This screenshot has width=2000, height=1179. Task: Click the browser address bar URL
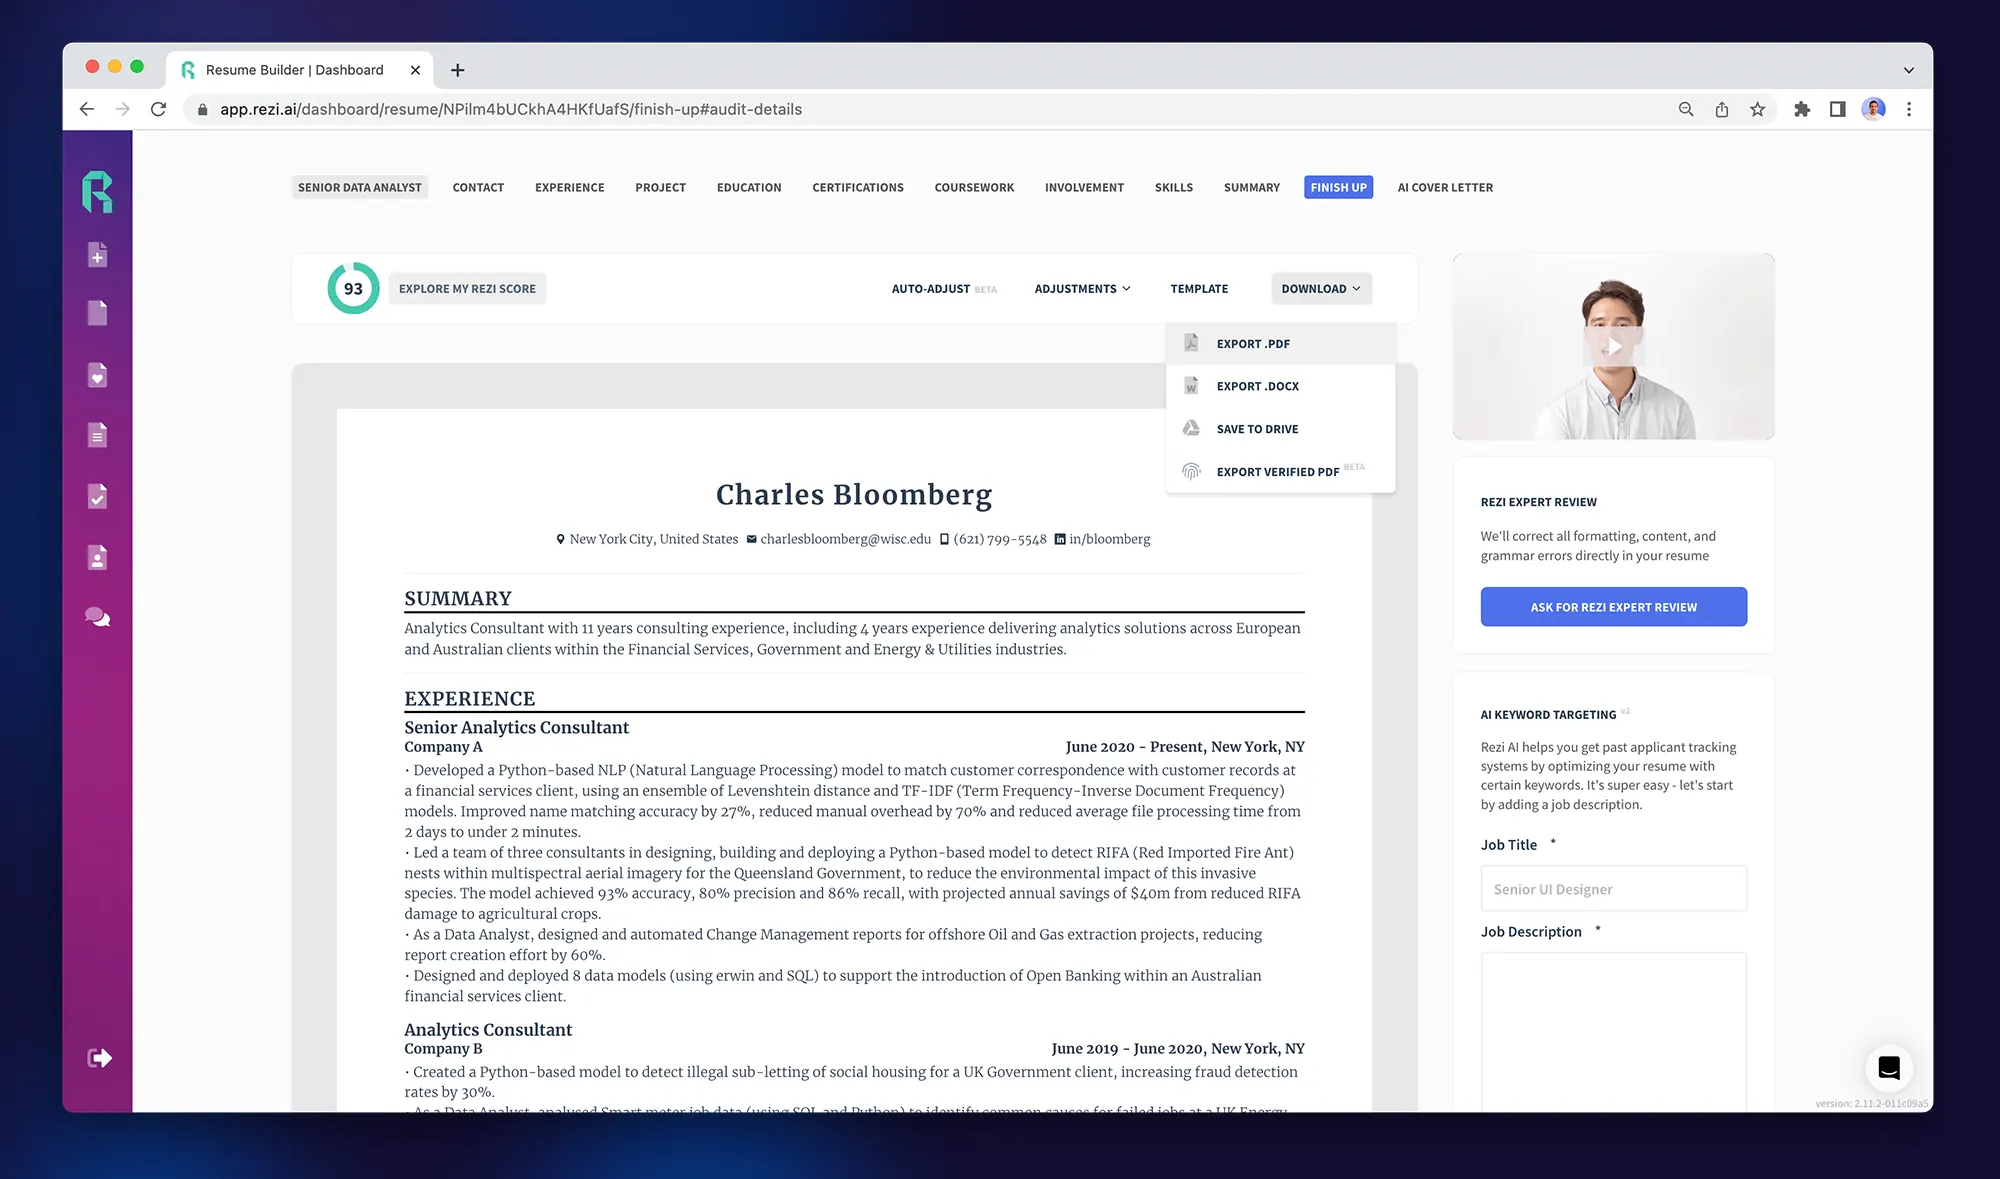[x=511, y=109]
